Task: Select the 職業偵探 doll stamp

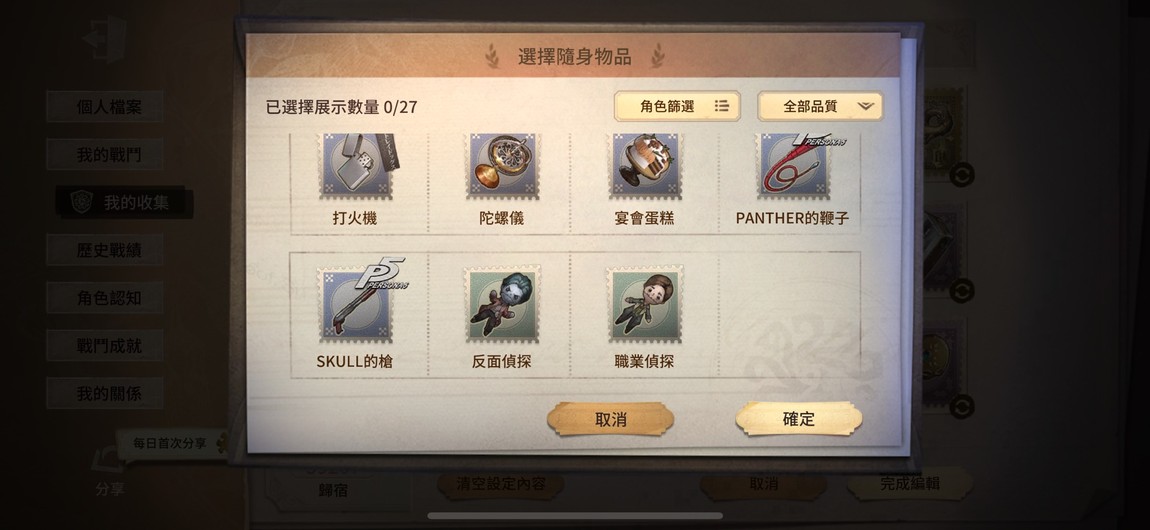Action: coord(645,304)
